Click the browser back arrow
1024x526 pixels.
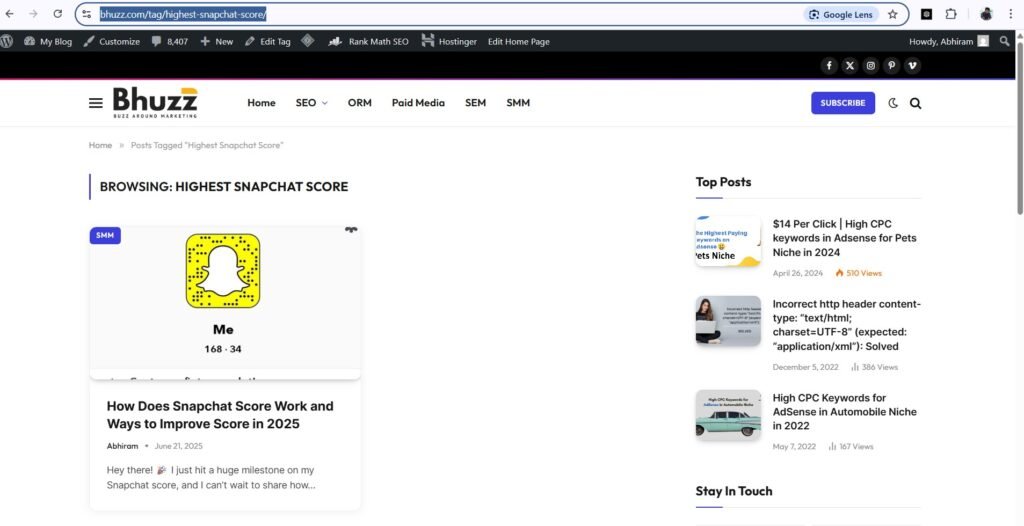(x=9, y=14)
